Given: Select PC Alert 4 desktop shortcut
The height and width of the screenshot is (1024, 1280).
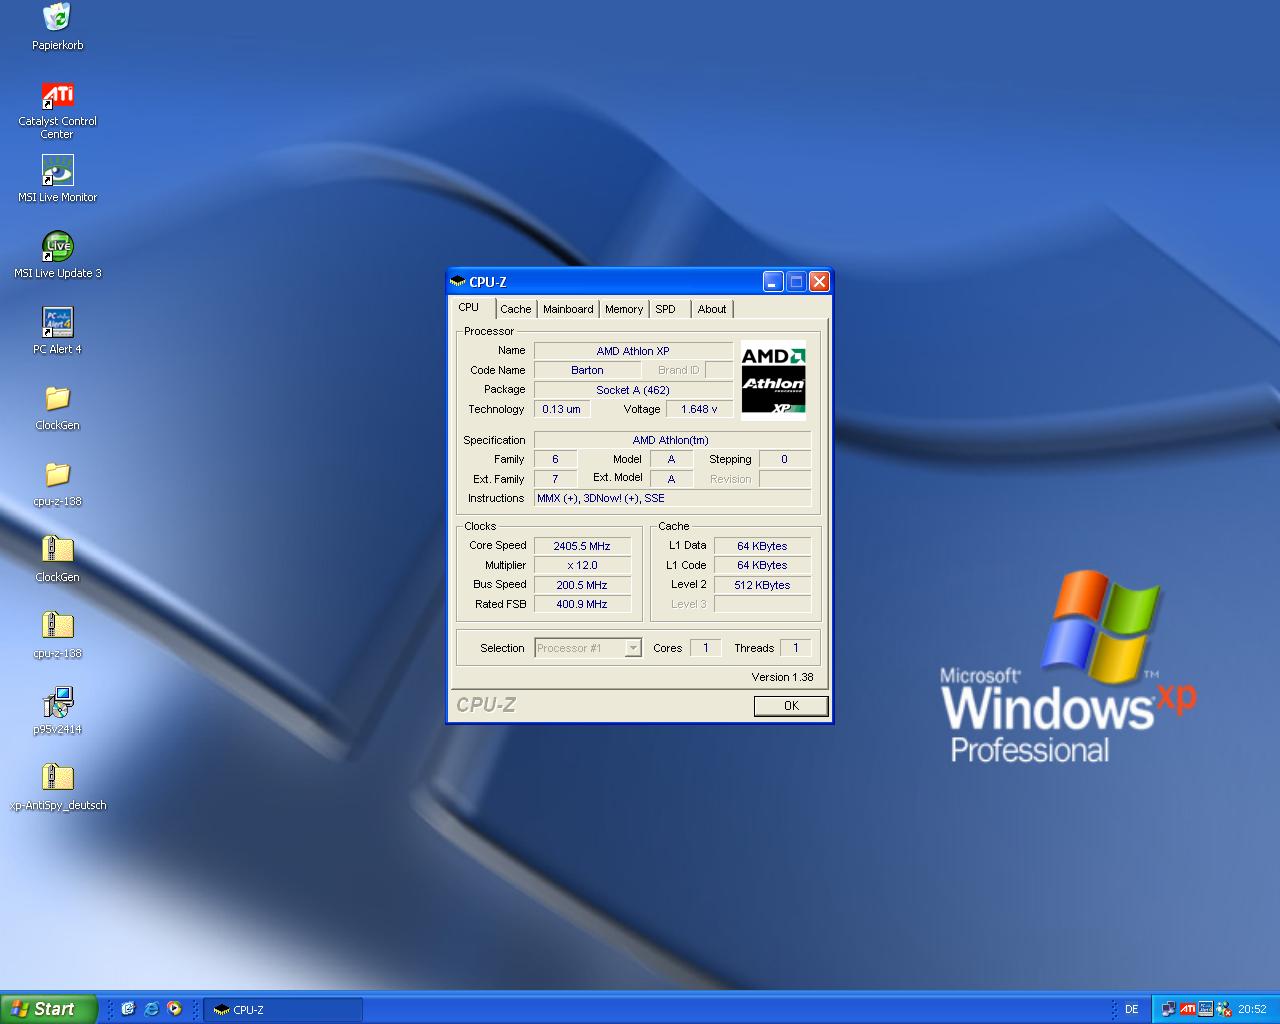Looking at the screenshot, I should point(57,323).
